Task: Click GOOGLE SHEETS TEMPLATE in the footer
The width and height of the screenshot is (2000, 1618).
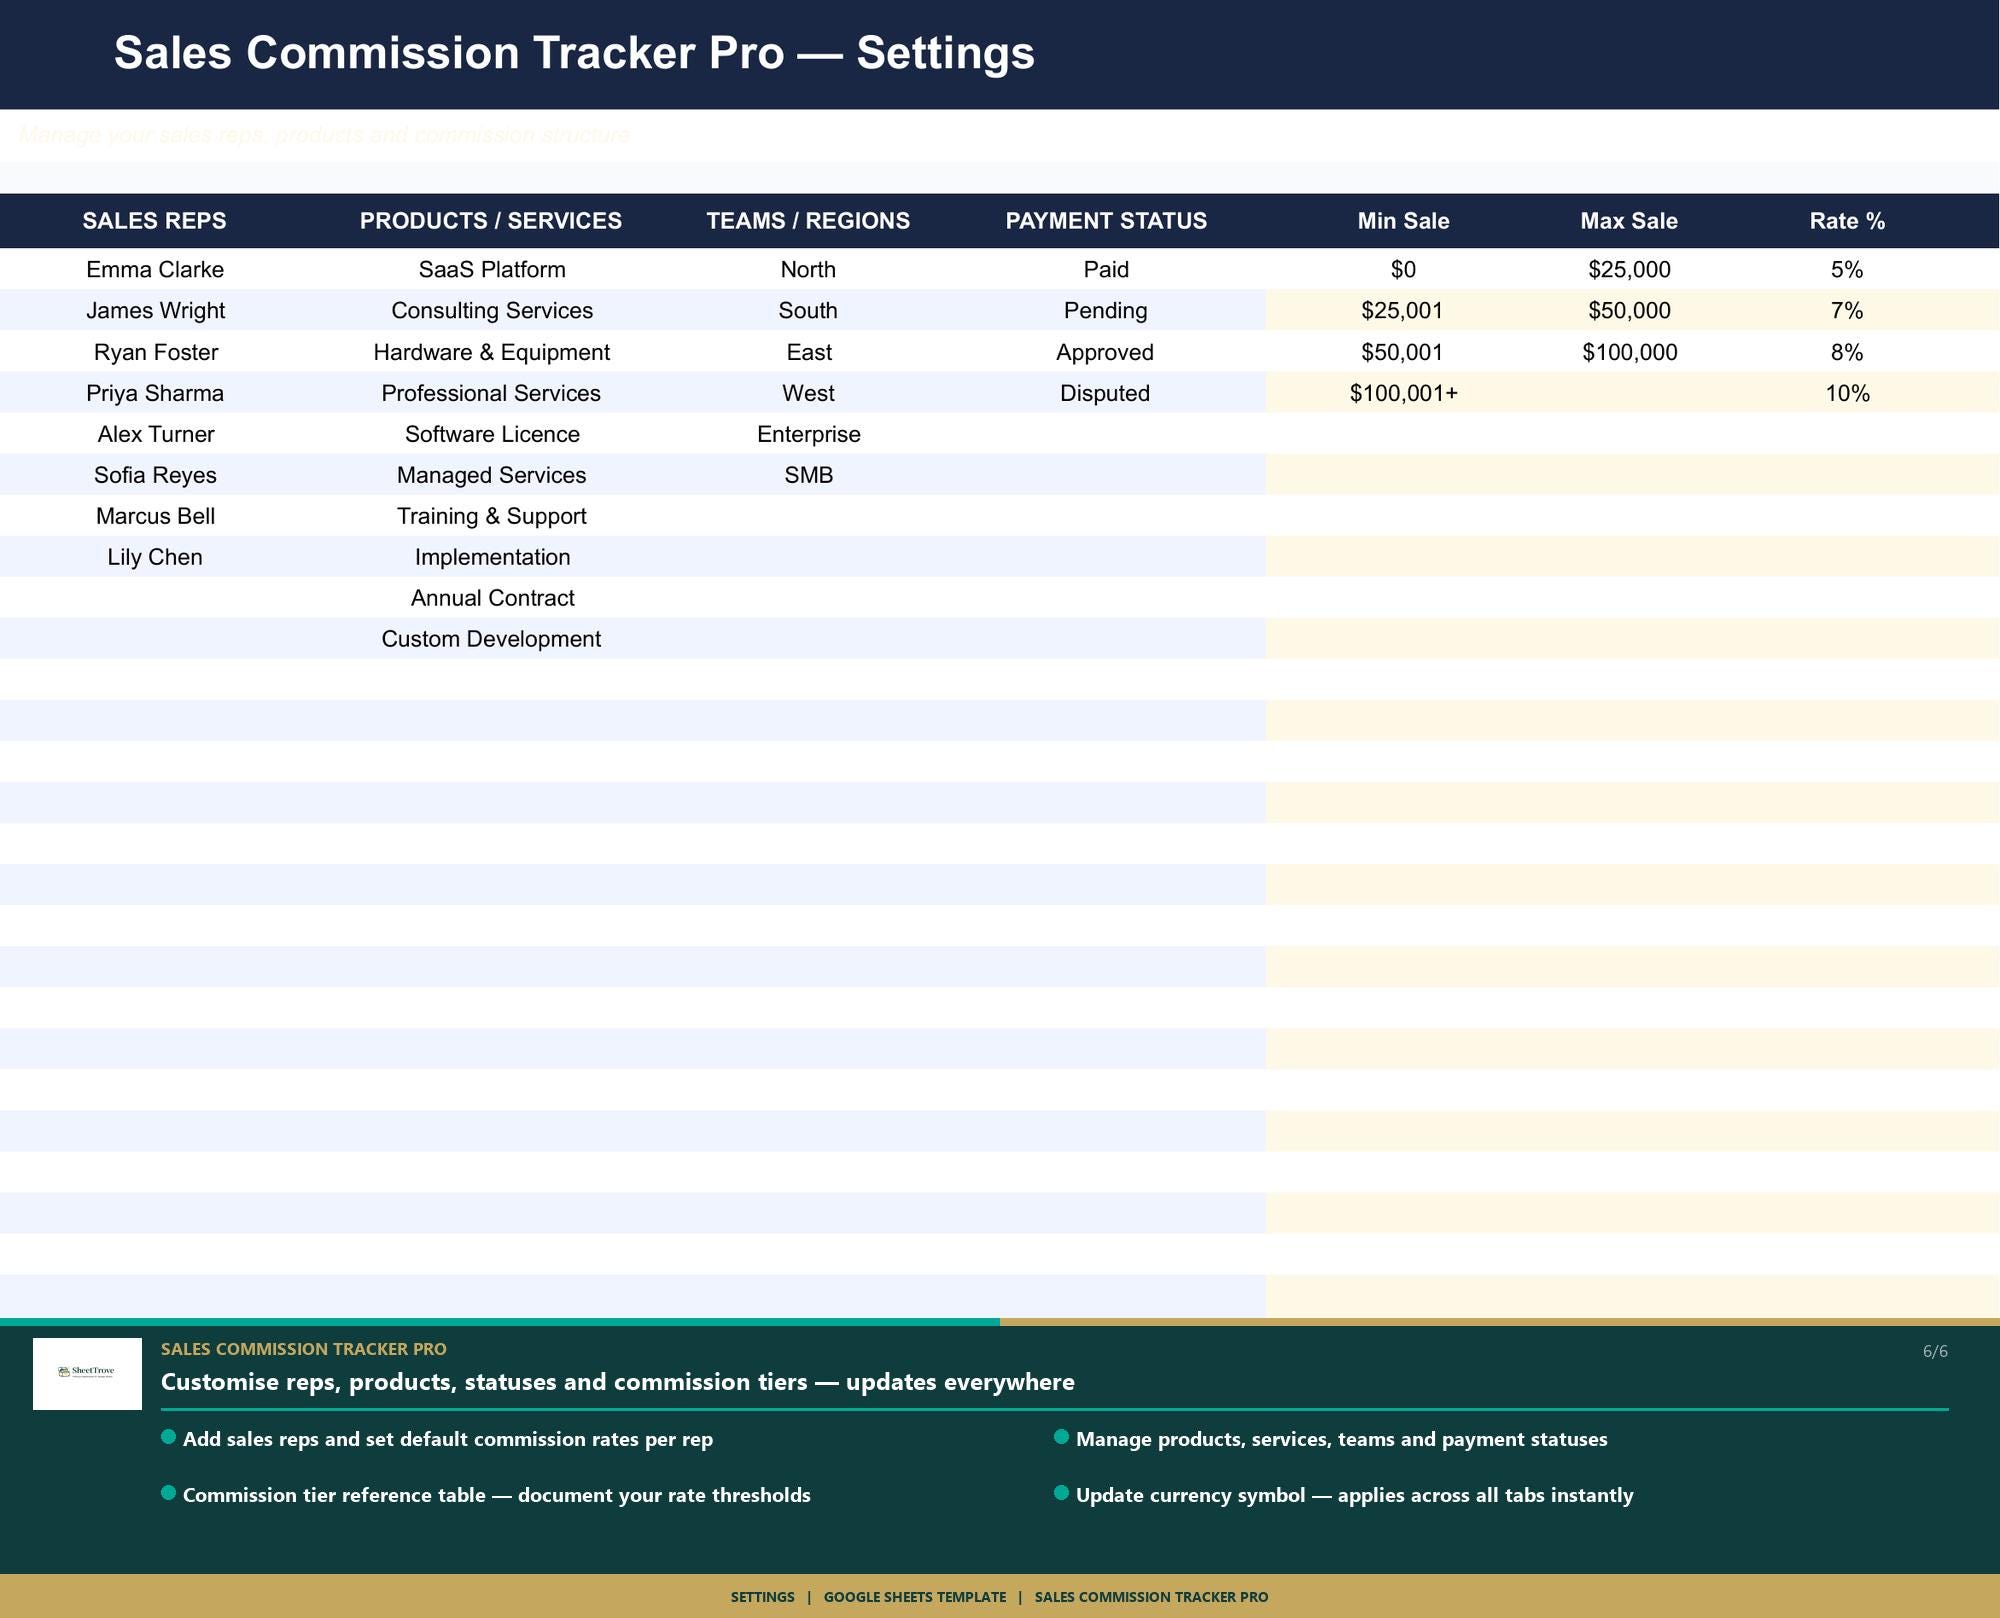Action: pyautogui.click(x=915, y=1597)
